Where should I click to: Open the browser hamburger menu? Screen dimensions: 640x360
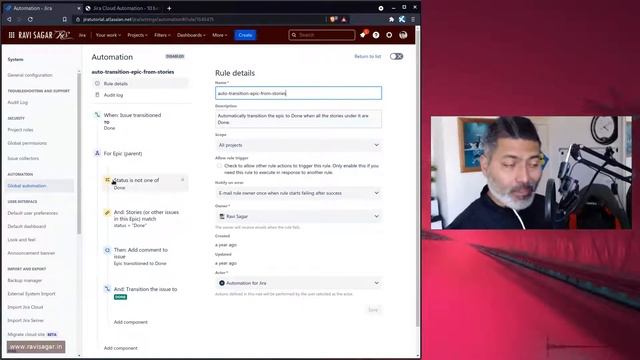(413, 19)
